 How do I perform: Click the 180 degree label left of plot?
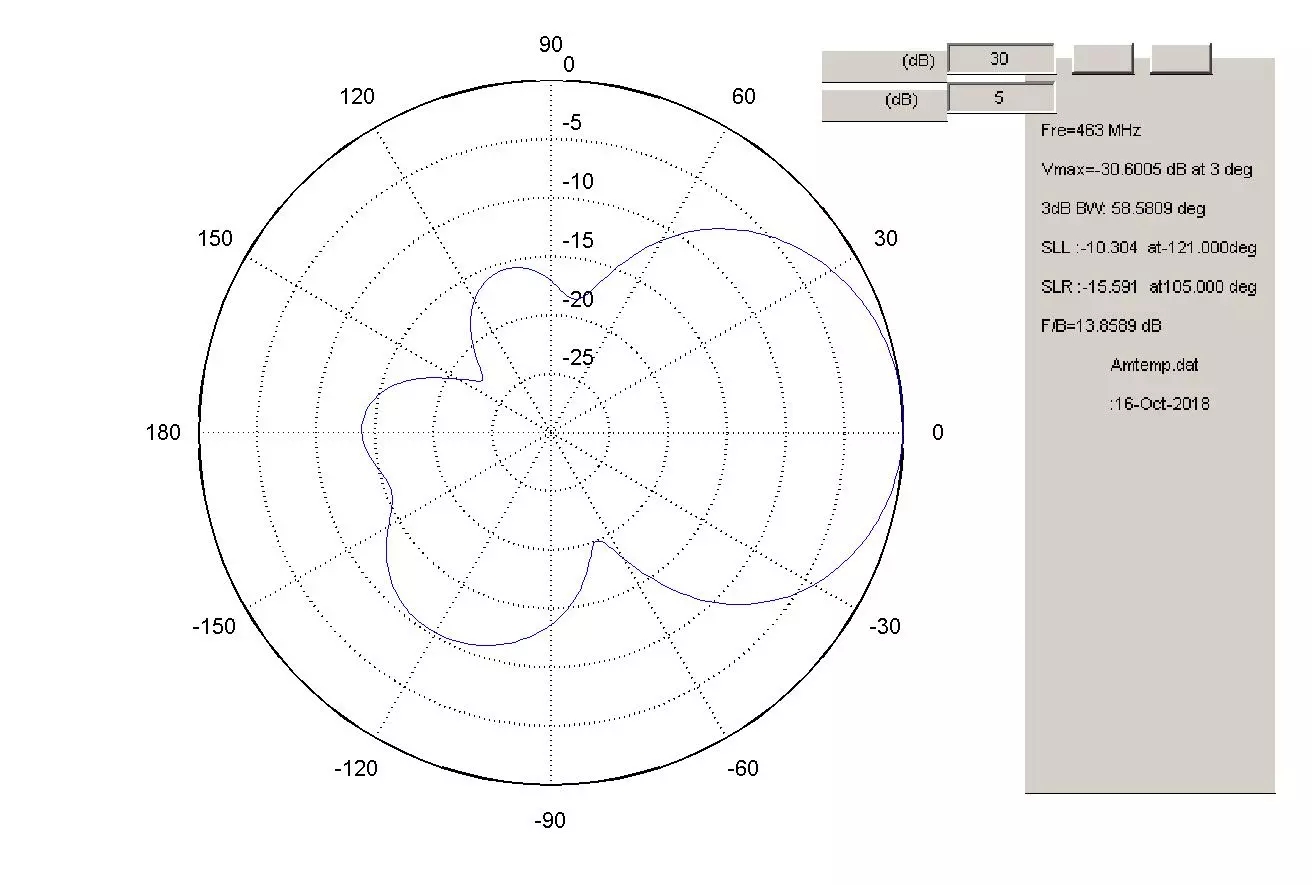(x=164, y=433)
